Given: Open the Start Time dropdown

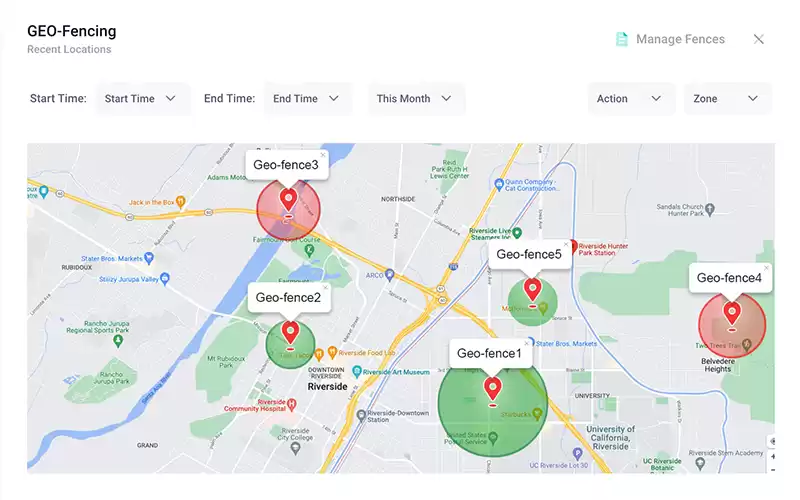Looking at the screenshot, I should tap(141, 99).
